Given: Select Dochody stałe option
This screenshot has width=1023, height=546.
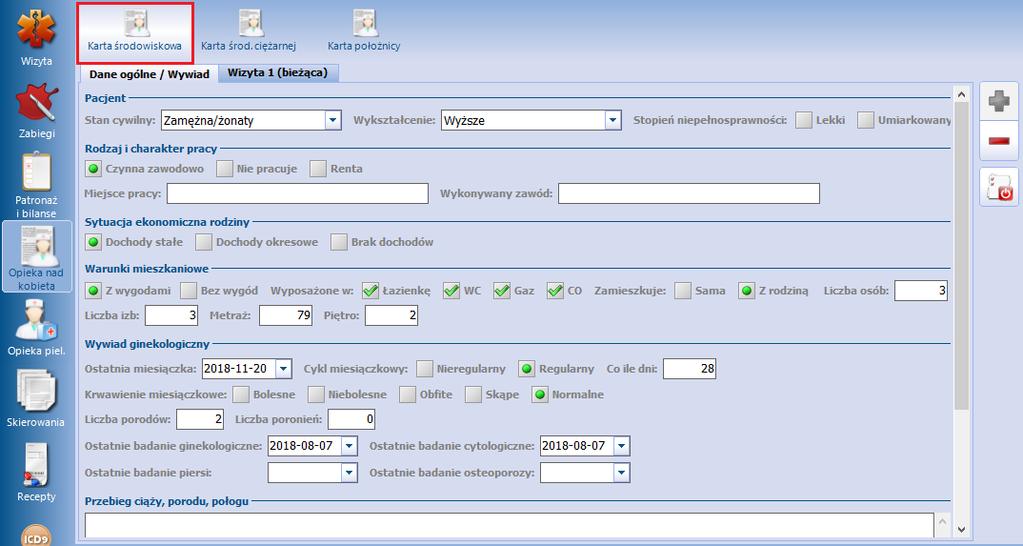Looking at the screenshot, I should point(93,242).
